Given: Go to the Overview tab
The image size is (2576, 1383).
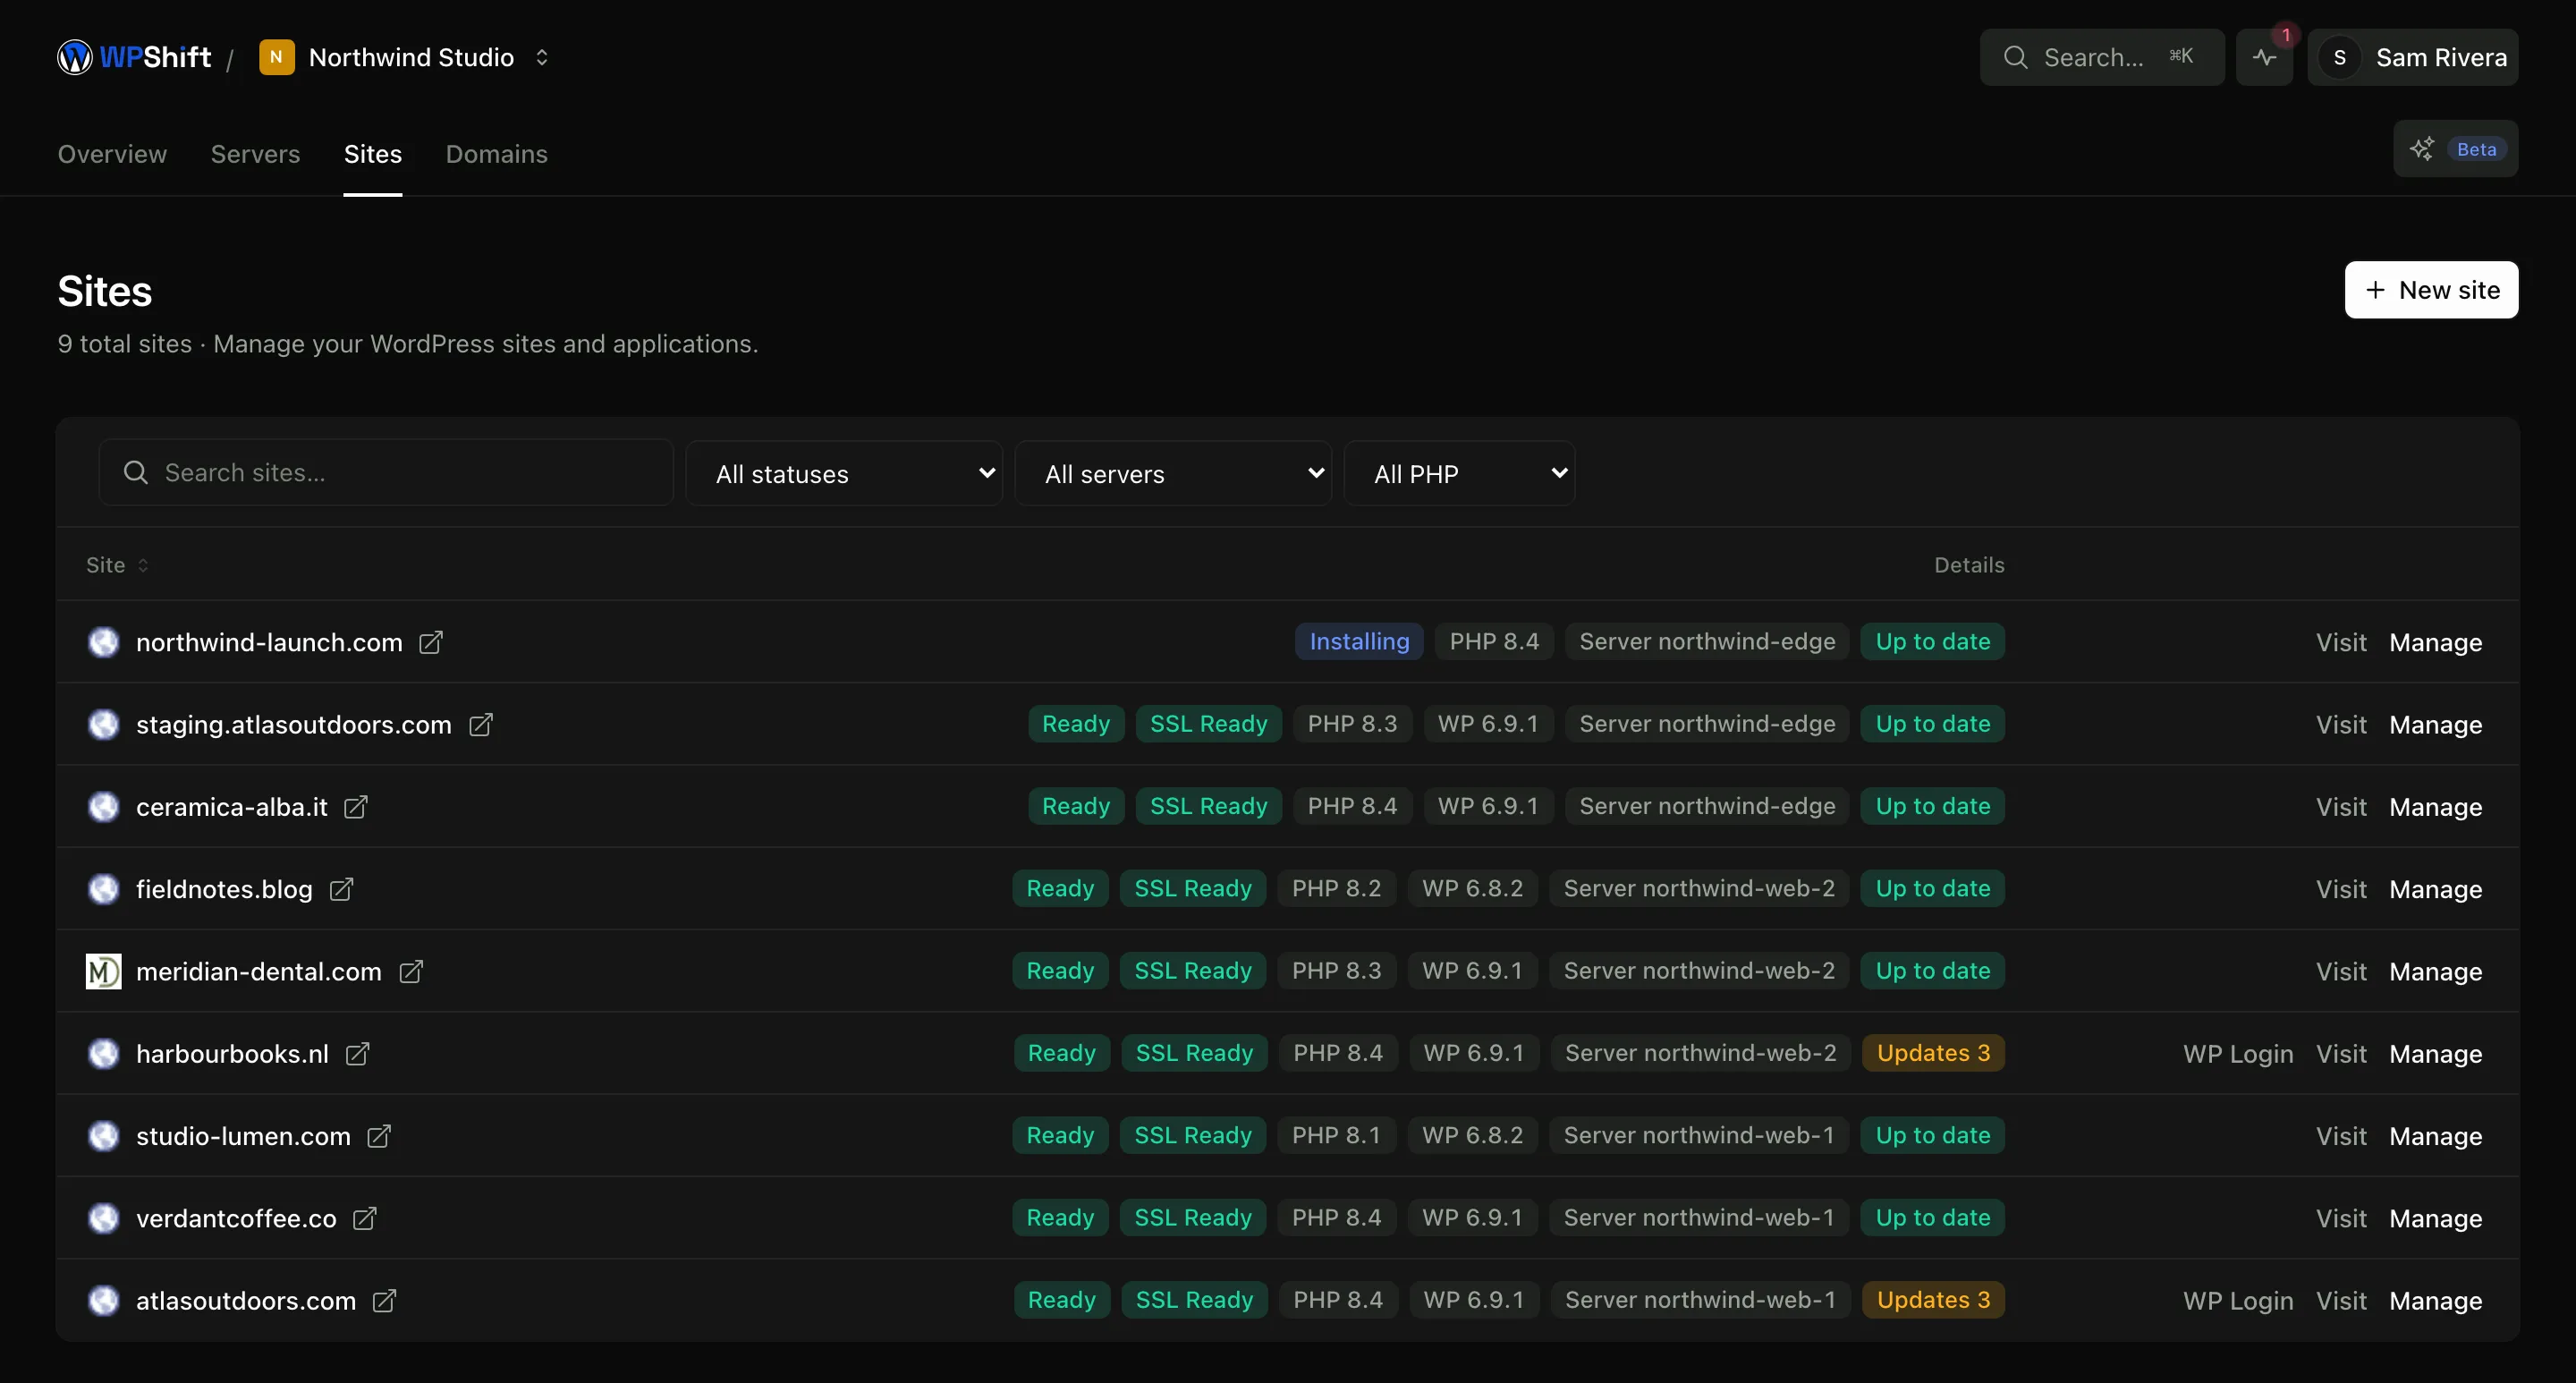Looking at the screenshot, I should point(112,154).
